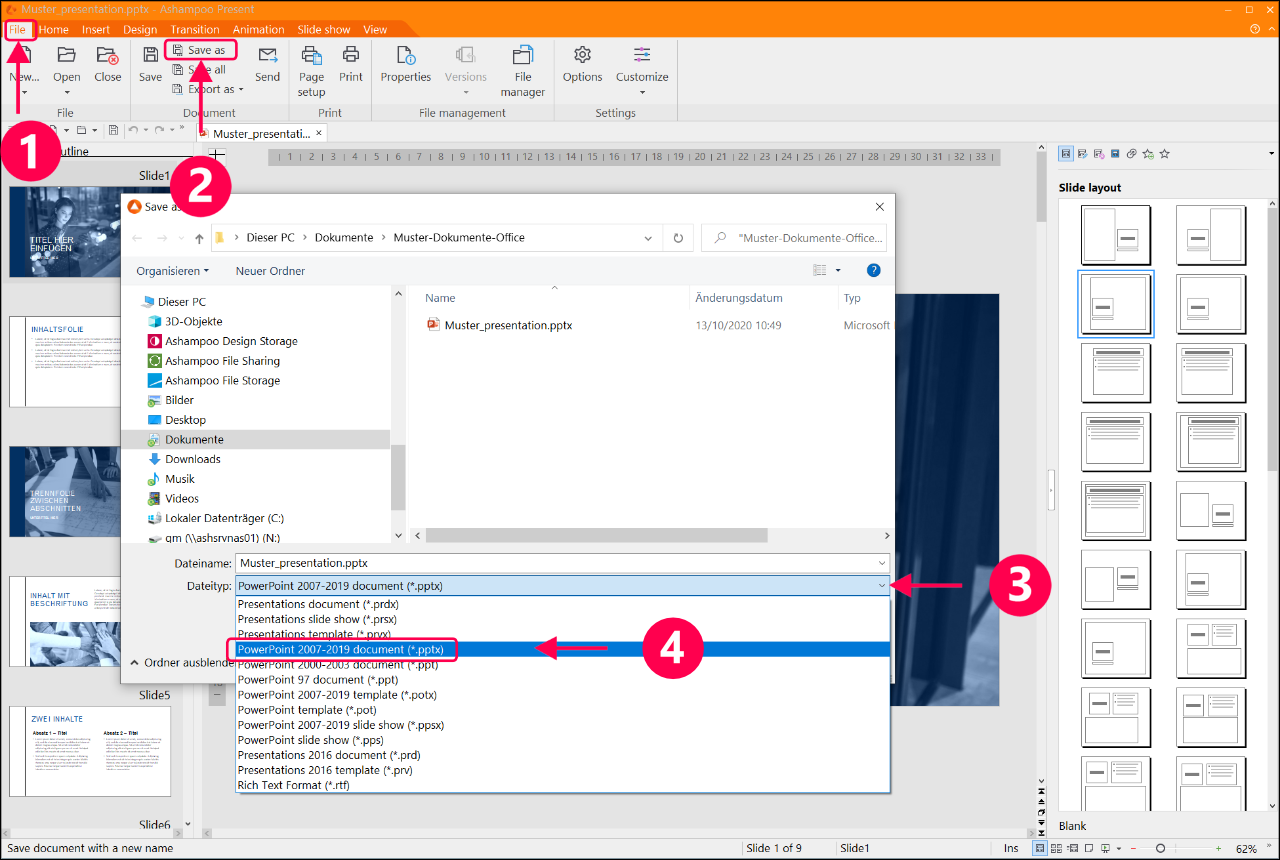Viewport: 1280px width, 860px height.
Task: Open the Animation tab
Action: (258, 29)
